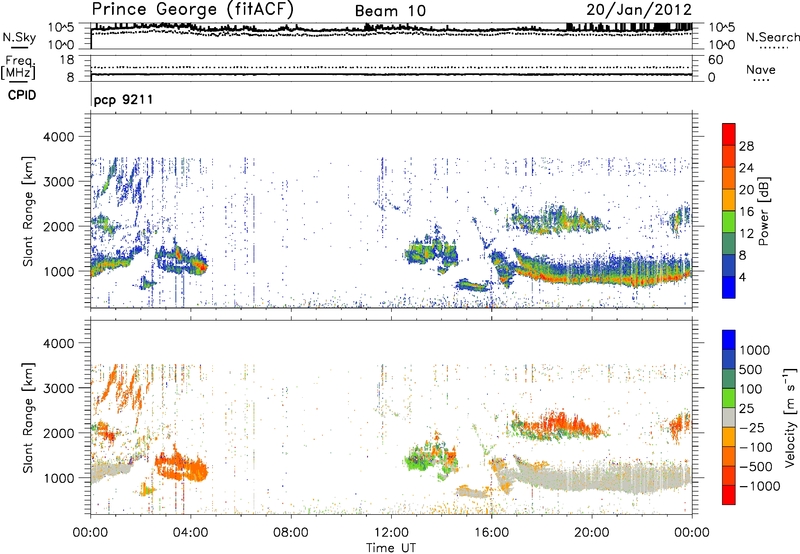The width and height of the screenshot is (800, 554).
Task: Click the "N.Search" legend label
Action: [x=773, y=37]
